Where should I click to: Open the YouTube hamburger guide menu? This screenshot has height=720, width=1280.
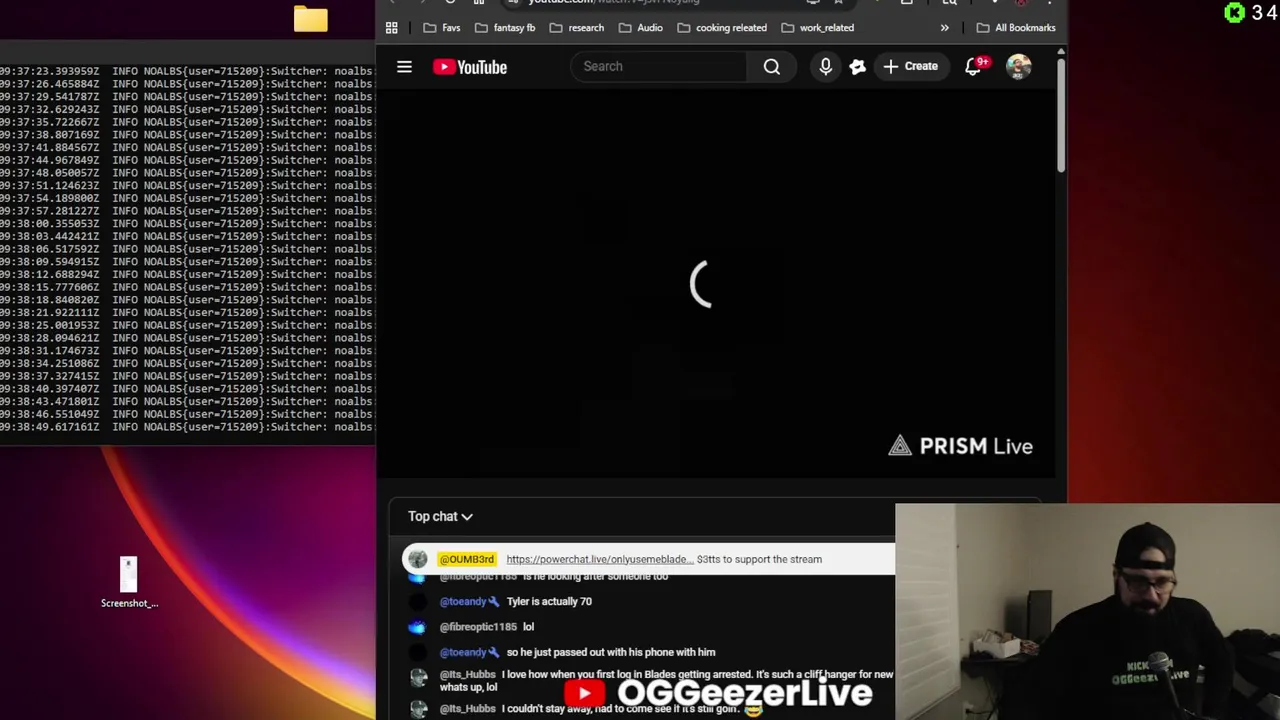coord(404,67)
